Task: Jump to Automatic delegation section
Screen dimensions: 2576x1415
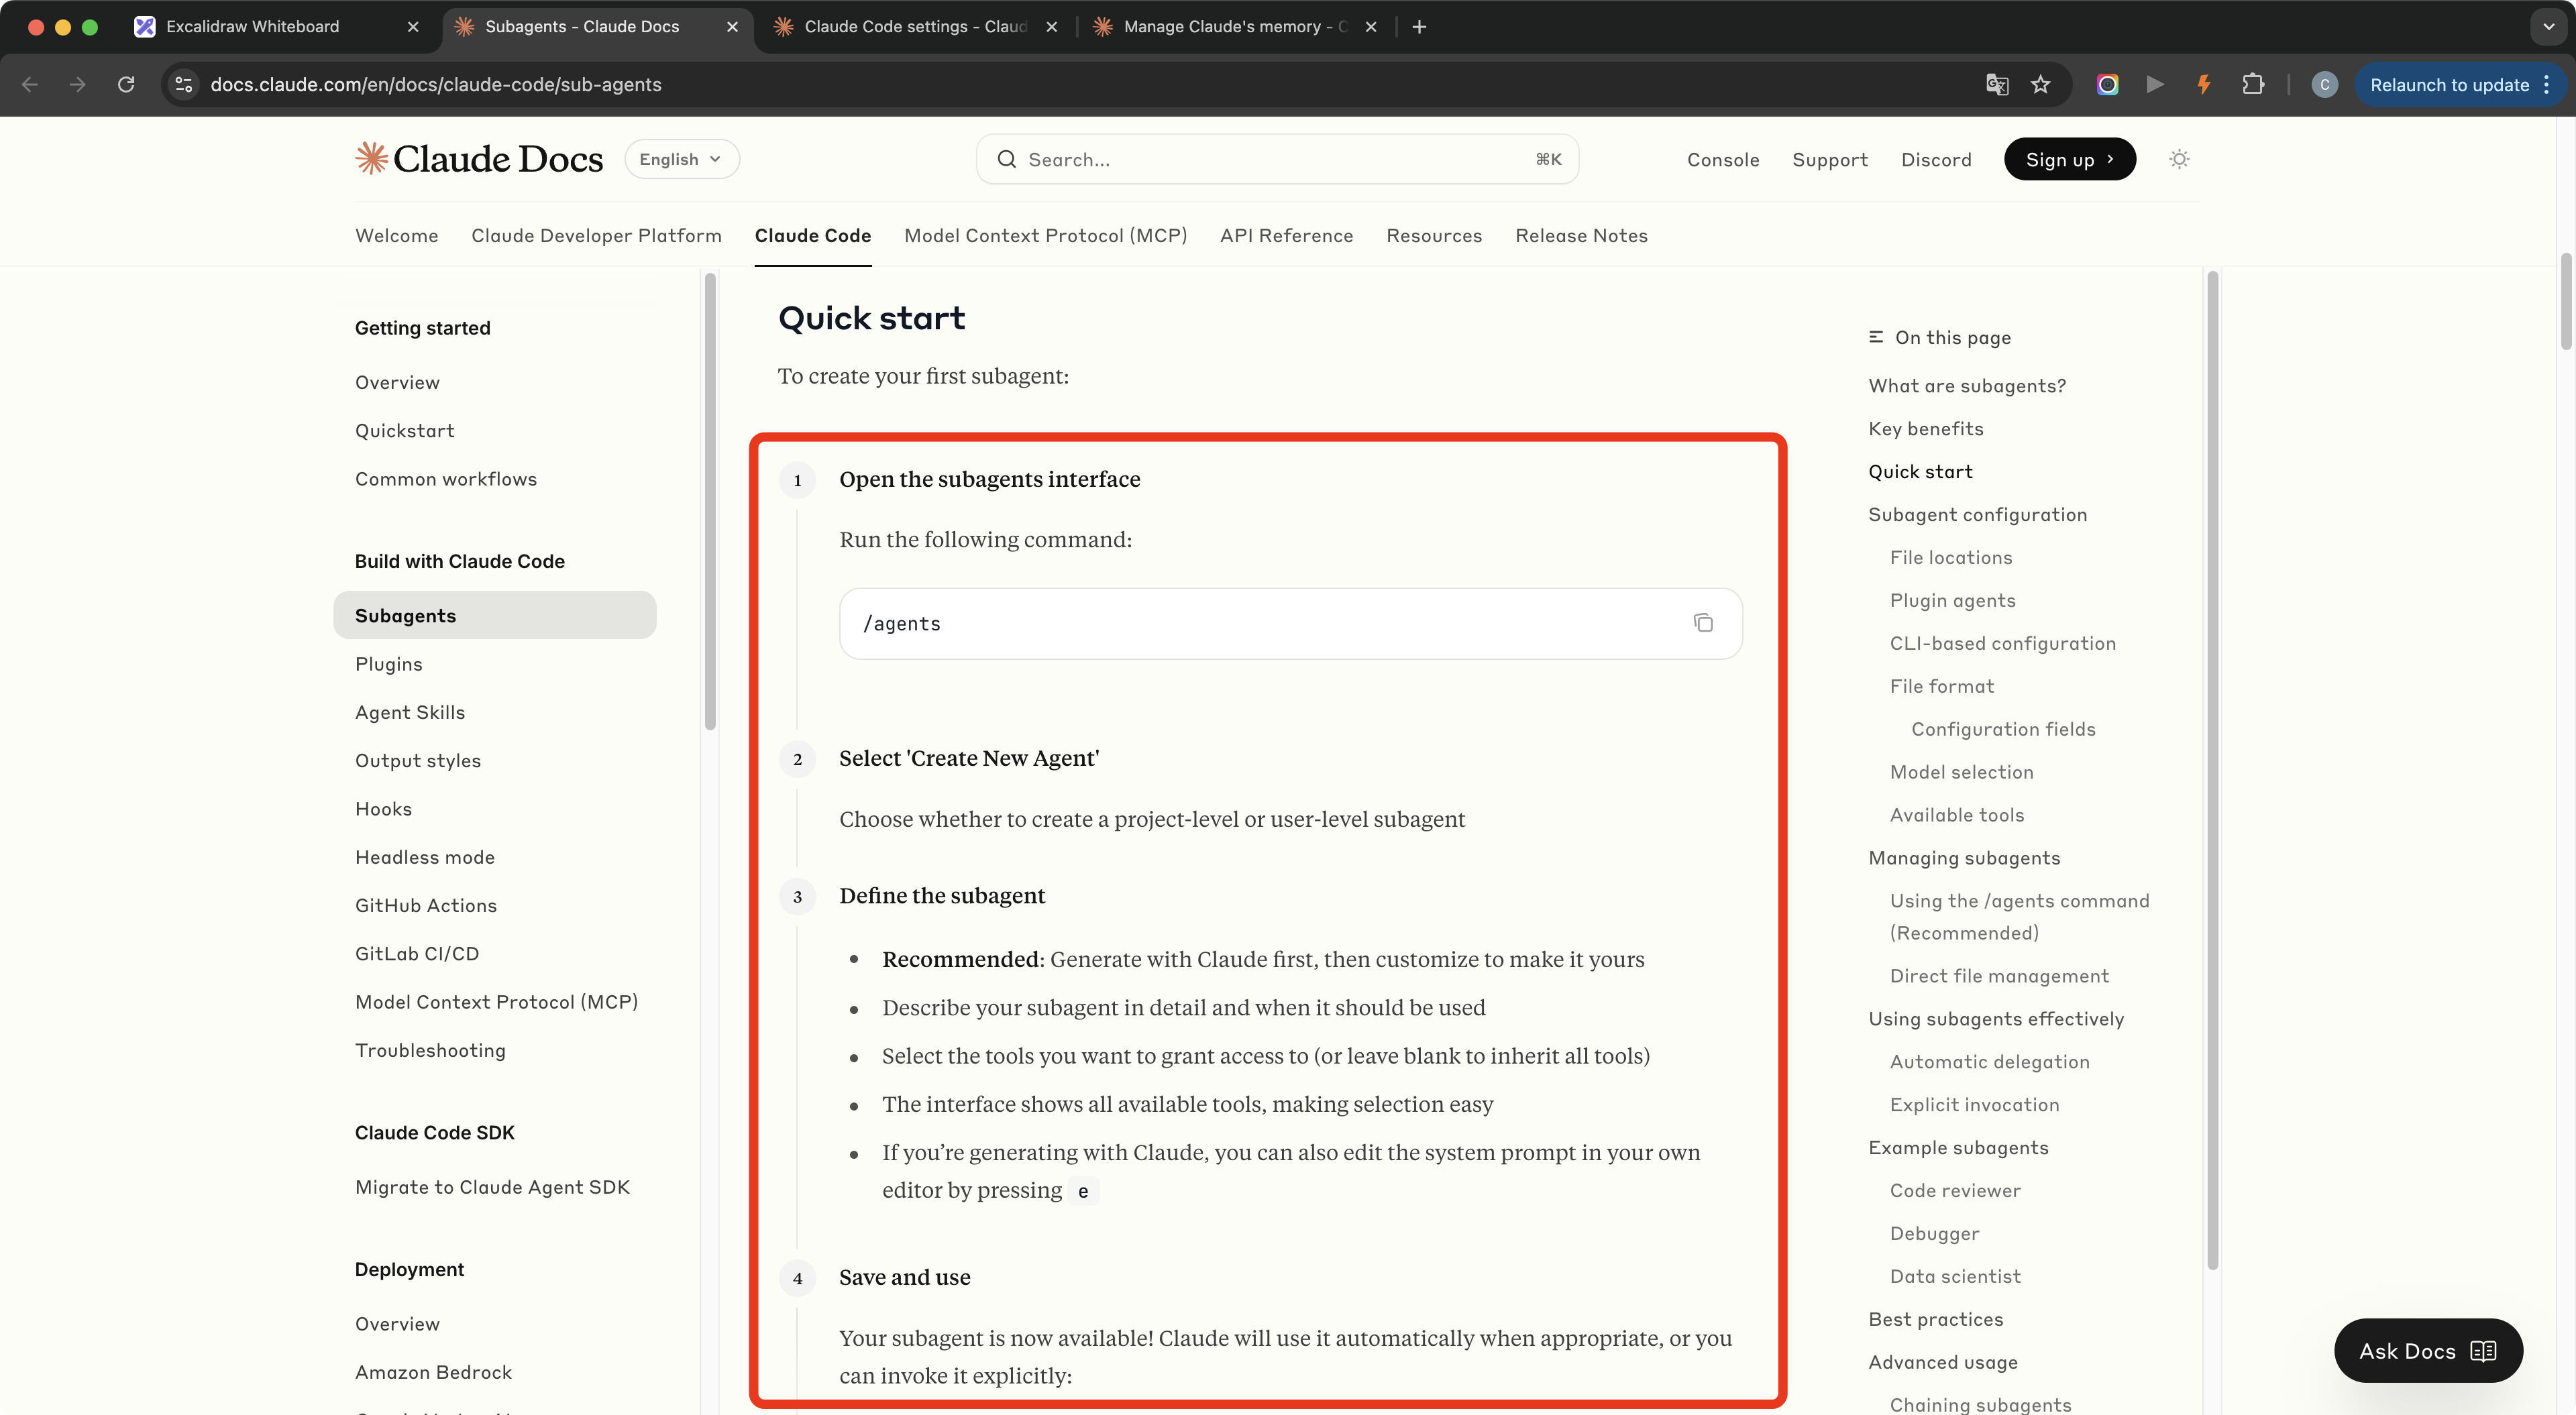Action: (x=1989, y=1062)
